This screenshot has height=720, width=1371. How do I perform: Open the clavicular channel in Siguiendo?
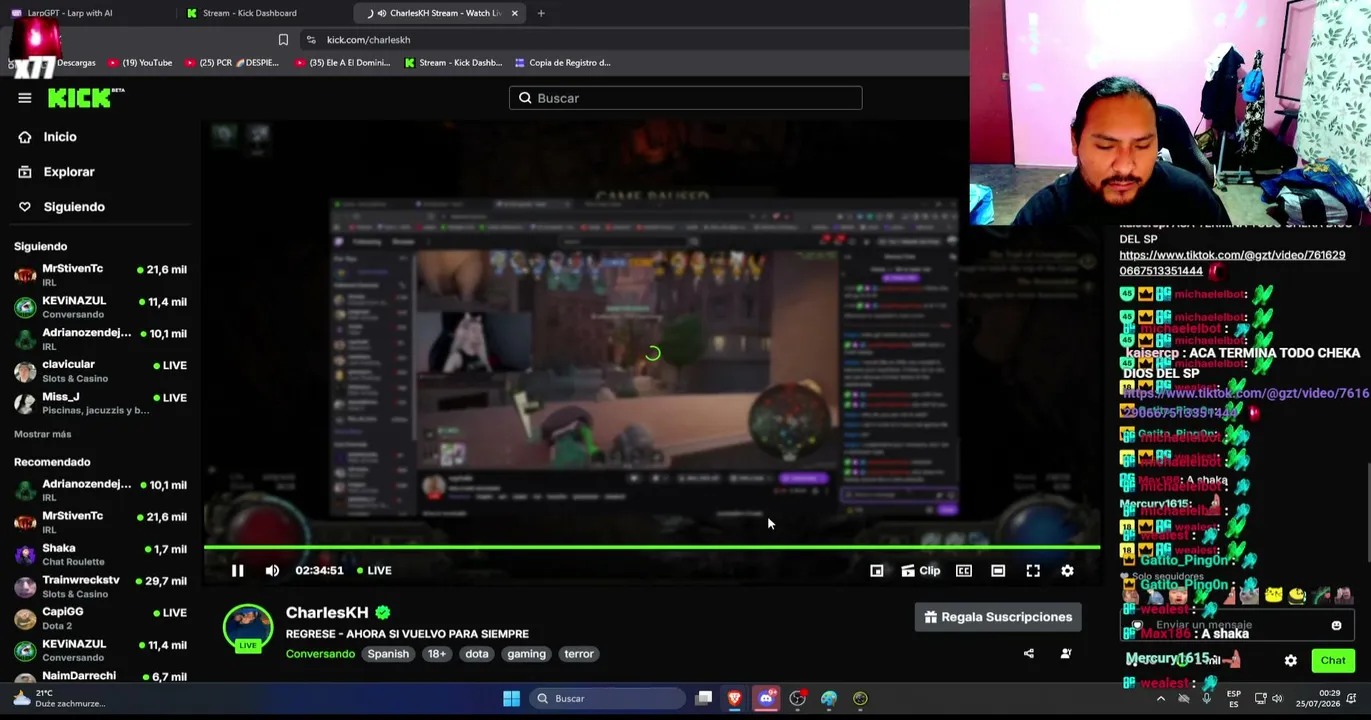point(98,371)
